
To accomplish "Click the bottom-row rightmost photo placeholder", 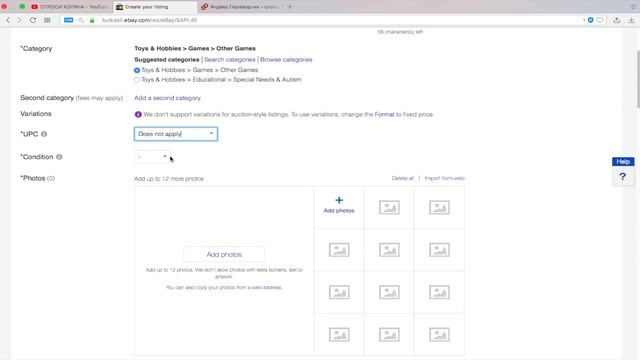I will [x=439, y=335].
